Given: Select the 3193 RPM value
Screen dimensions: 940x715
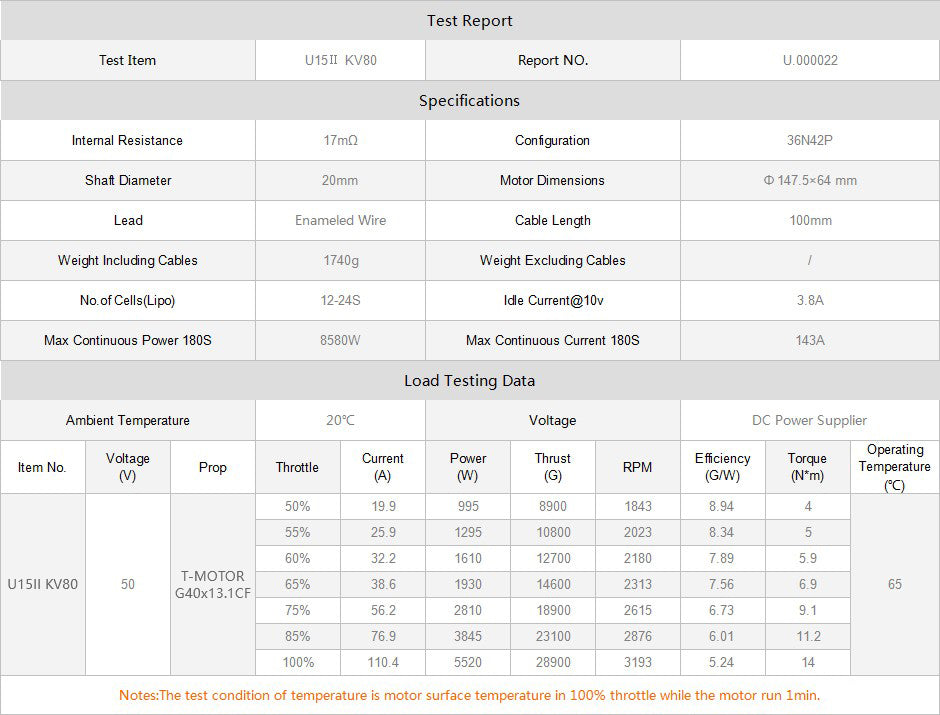Looking at the screenshot, I should point(638,662).
